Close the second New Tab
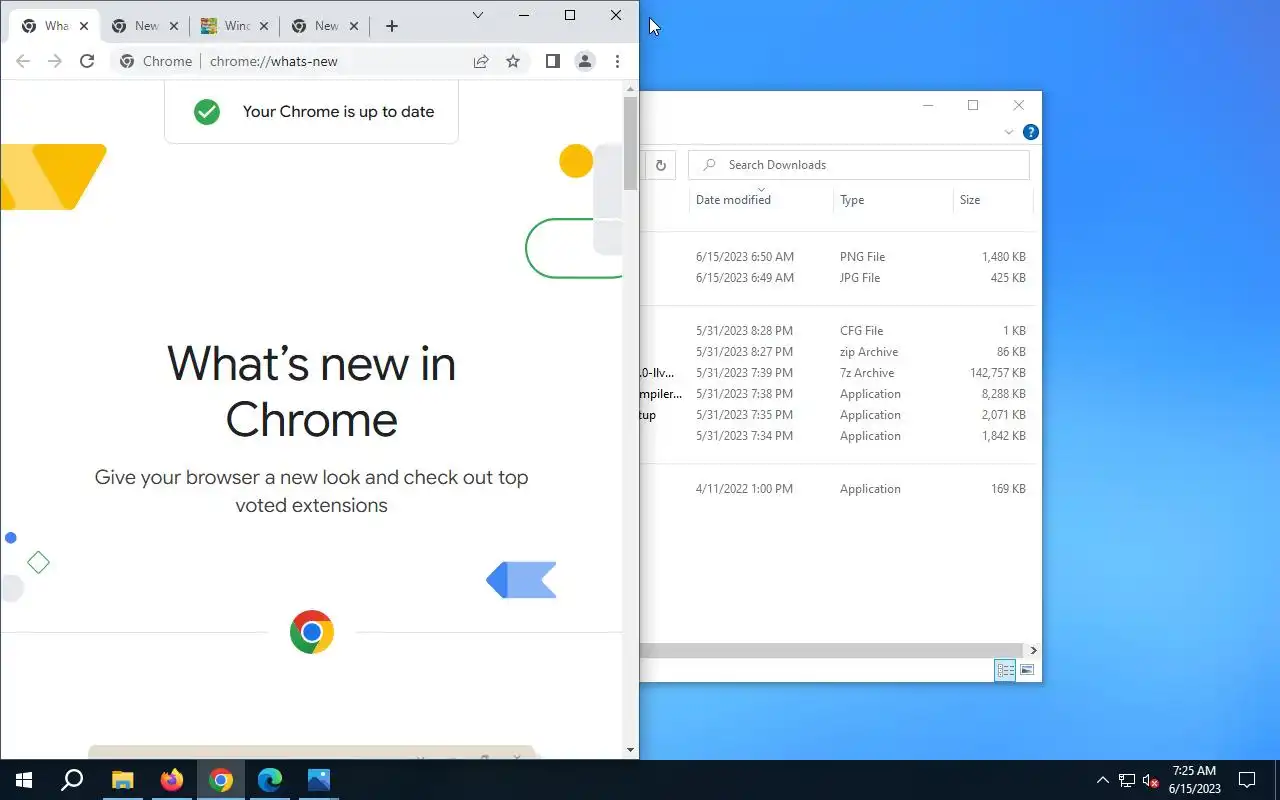Viewport: 1280px width, 800px height. [x=173, y=26]
